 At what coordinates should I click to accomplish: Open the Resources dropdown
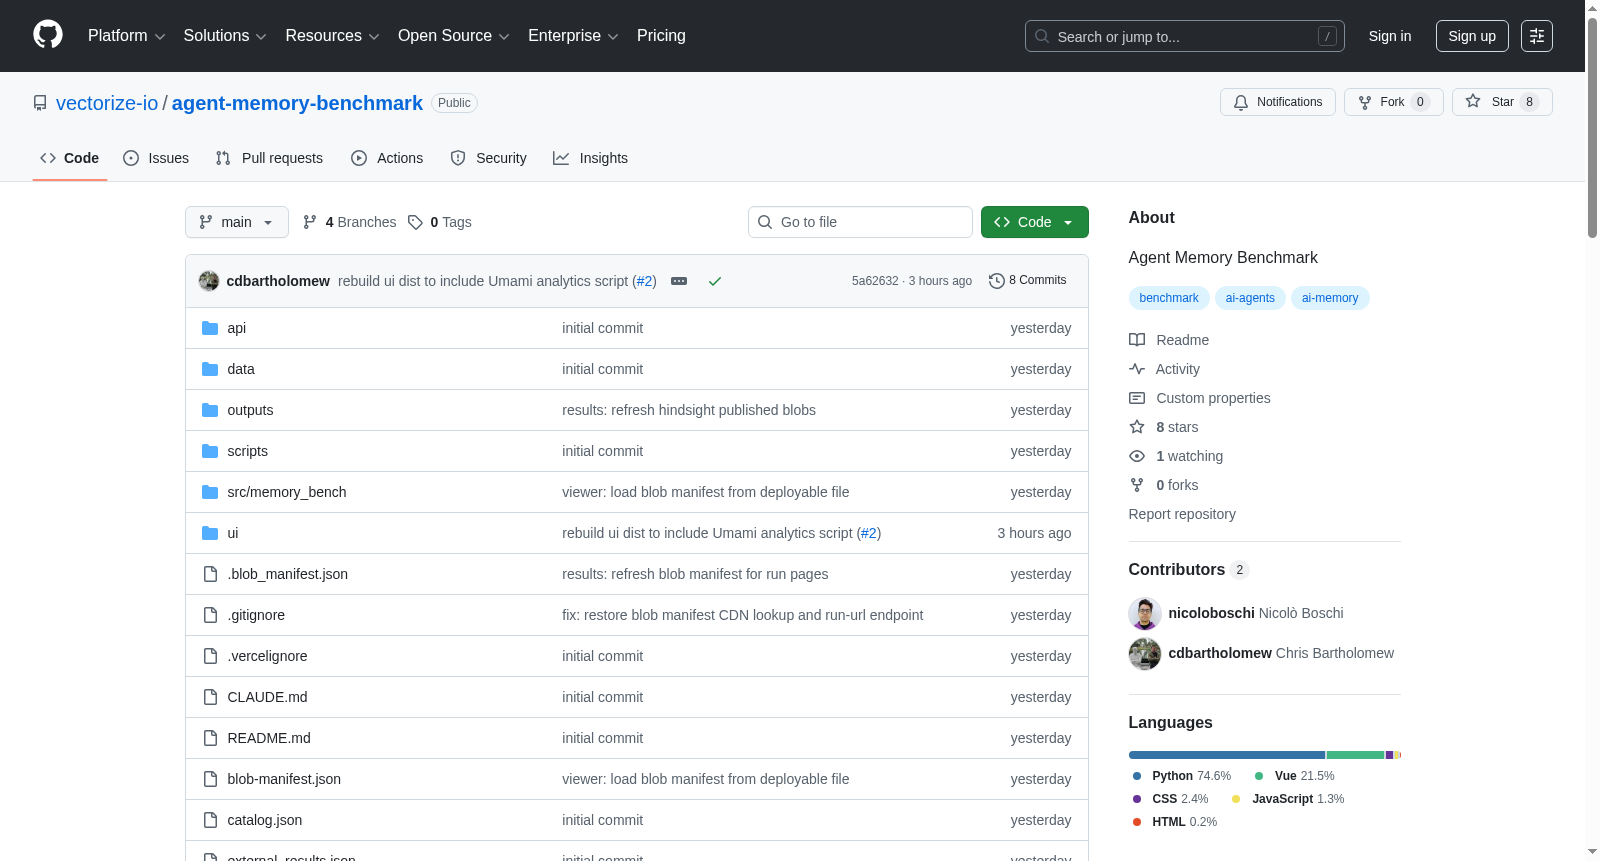pos(332,36)
